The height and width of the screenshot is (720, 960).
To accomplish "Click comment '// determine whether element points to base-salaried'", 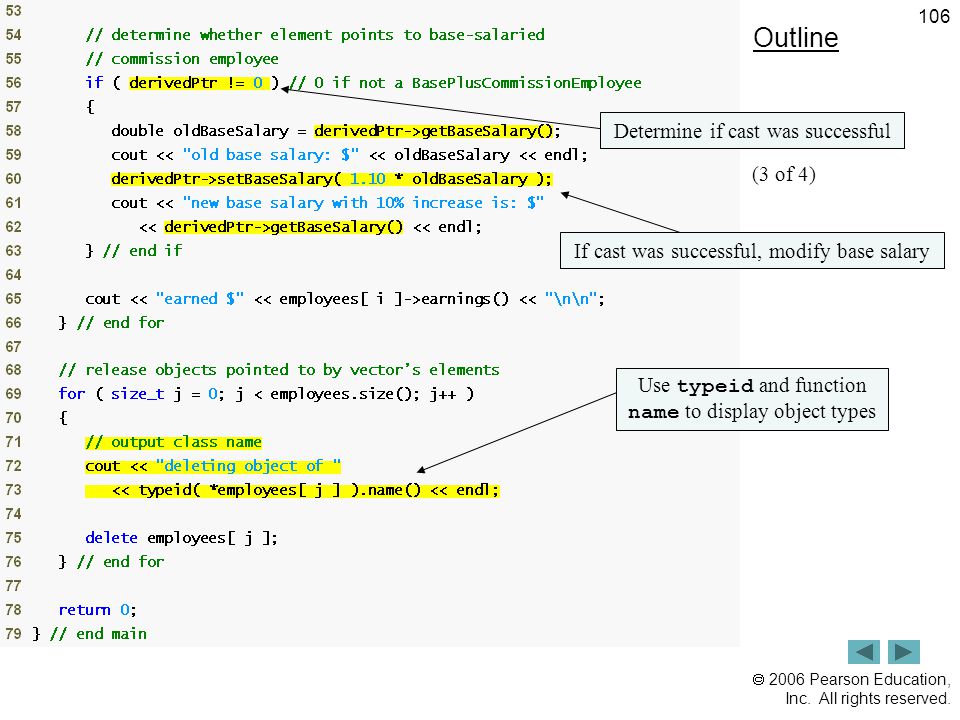I will pos(315,35).
